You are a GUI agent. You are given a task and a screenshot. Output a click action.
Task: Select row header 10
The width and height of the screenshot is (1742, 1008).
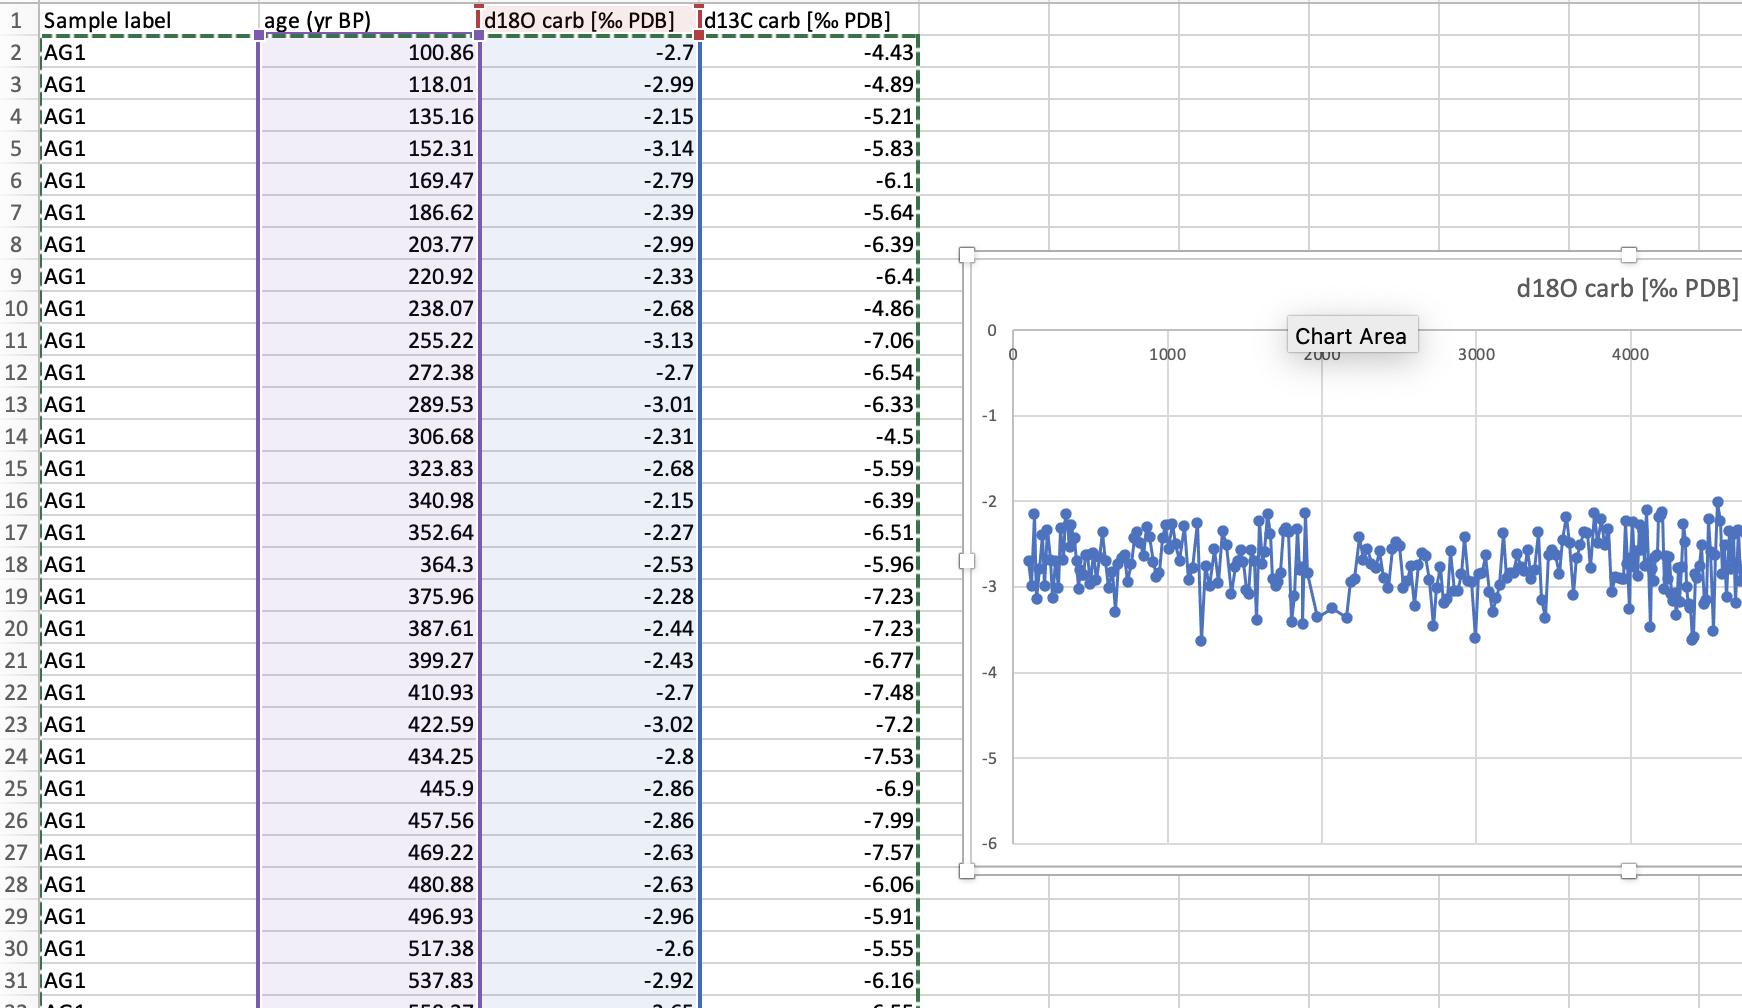[x=17, y=308]
